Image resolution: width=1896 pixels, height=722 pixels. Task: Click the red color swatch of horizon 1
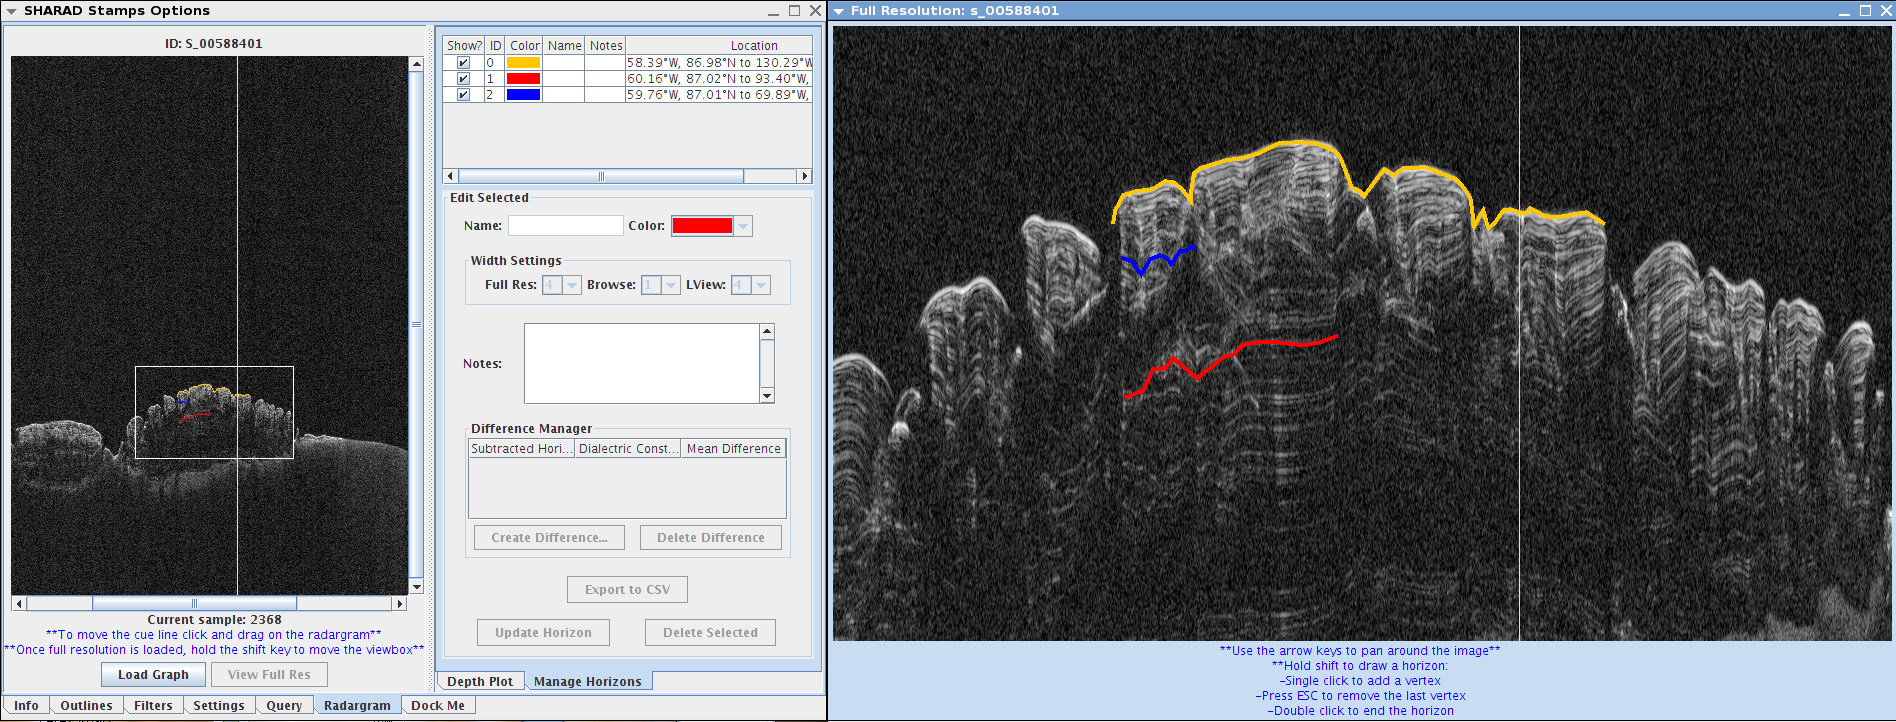click(x=523, y=79)
